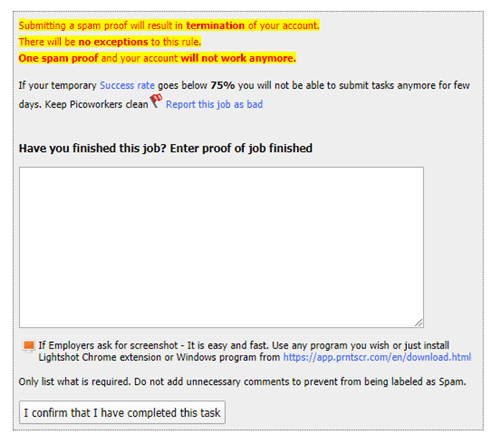Click the bold 'termination' word
The image size is (500, 444).
click(x=215, y=25)
